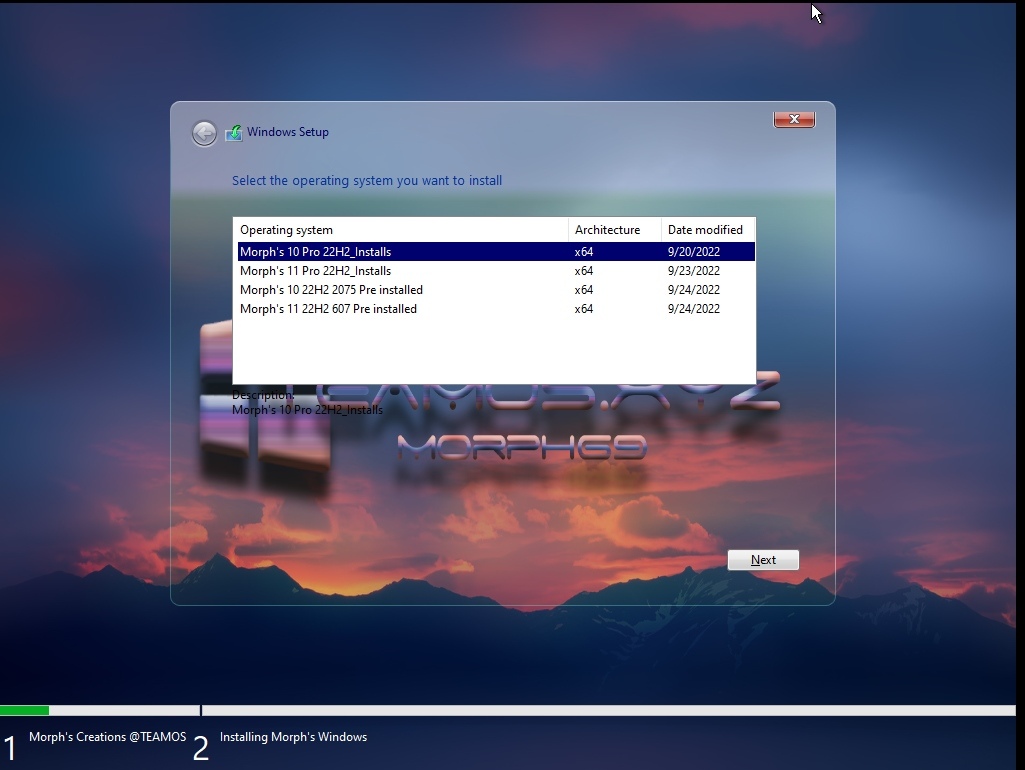Click x64 in the 607 Pre installed row
Screen dimensions: 1025x770
point(584,309)
